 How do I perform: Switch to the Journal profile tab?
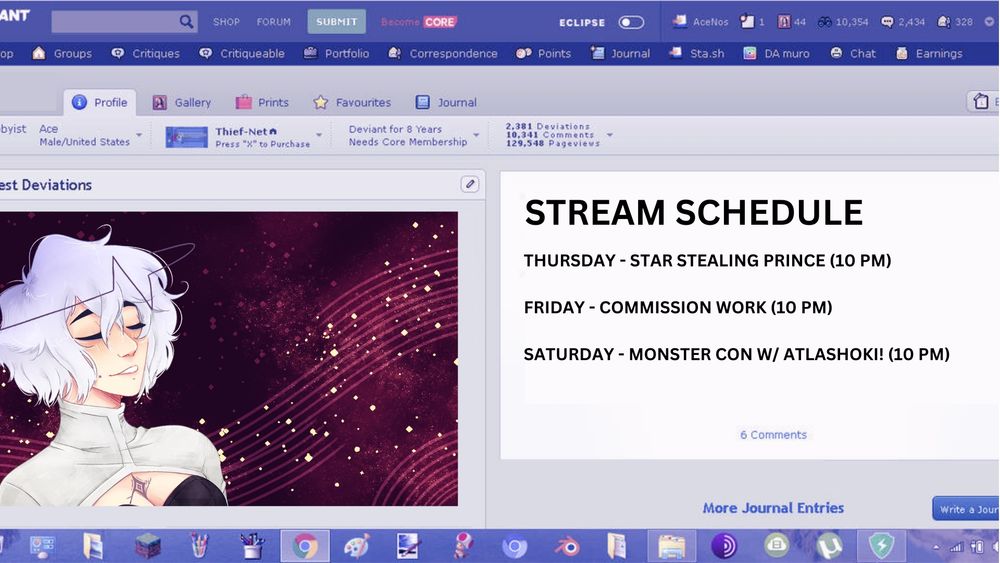446,102
